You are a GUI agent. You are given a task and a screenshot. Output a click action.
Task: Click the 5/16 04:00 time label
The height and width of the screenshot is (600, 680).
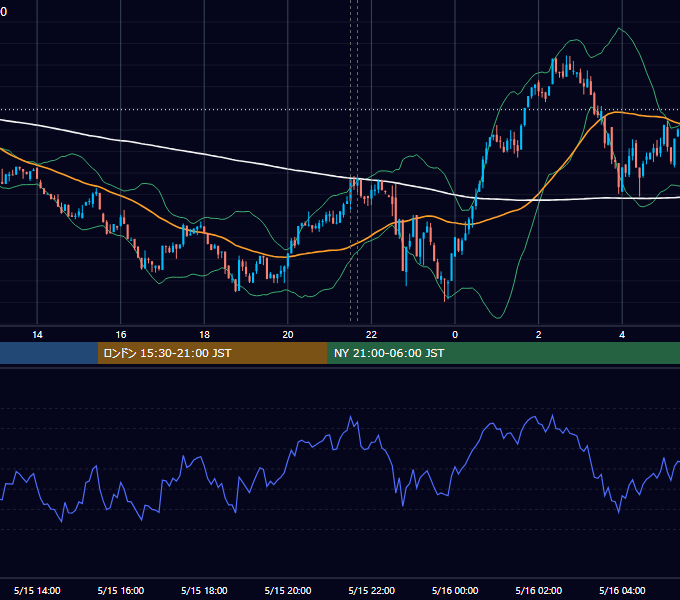click(622, 590)
